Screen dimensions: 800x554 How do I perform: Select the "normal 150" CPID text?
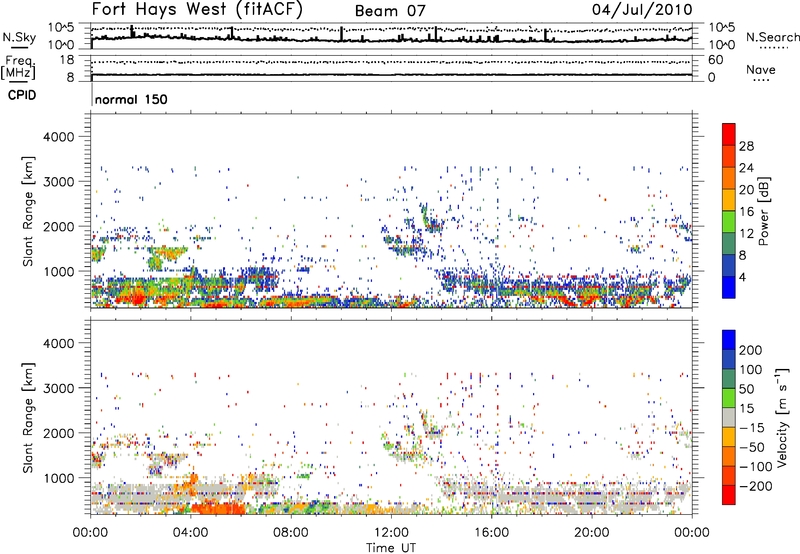pyautogui.click(x=131, y=99)
